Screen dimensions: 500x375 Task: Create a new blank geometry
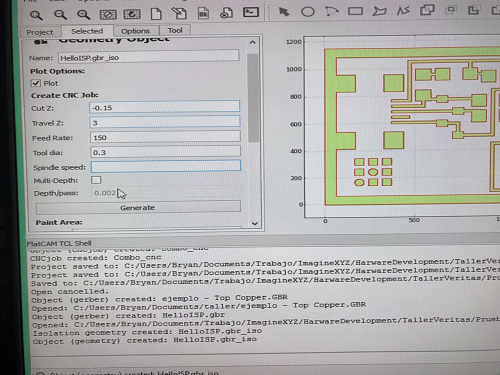pyautogui.click(x=156, y=14)
